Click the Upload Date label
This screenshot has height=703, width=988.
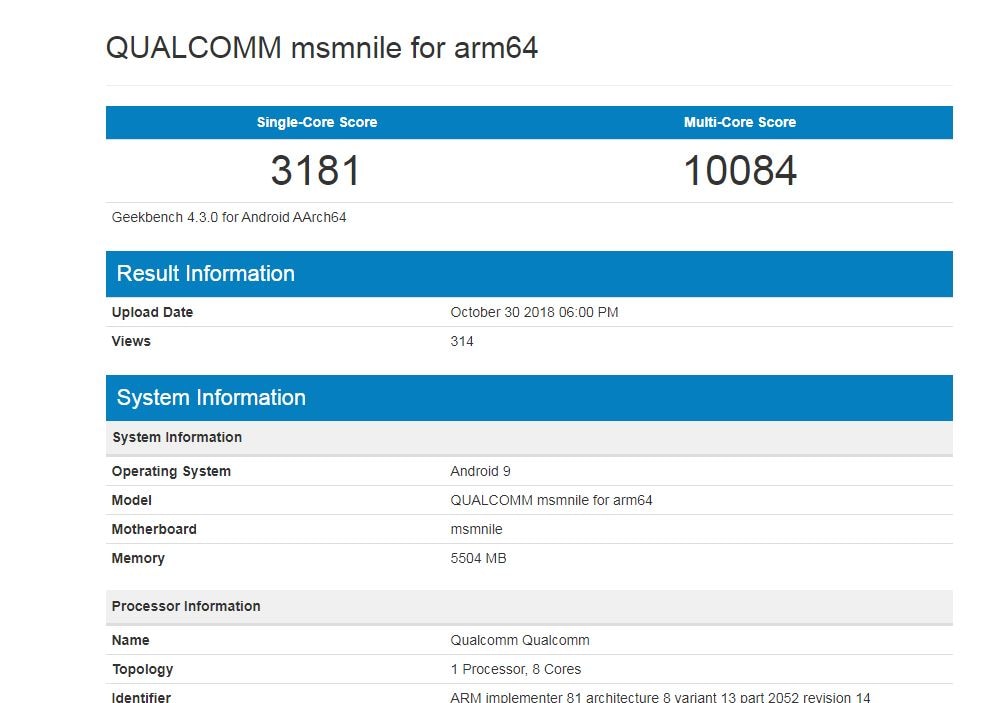click(x=152, y=312)
